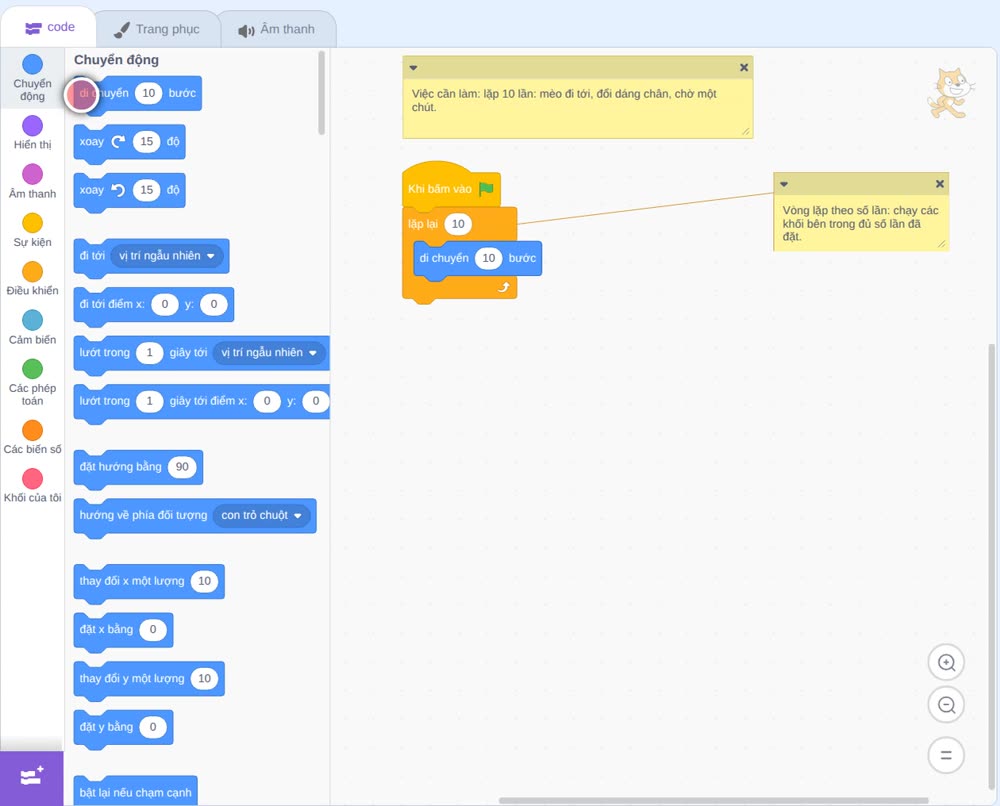Screen dimensions: 1000x806
Task: Zoom out the workspace
Action: pos(946,705)
